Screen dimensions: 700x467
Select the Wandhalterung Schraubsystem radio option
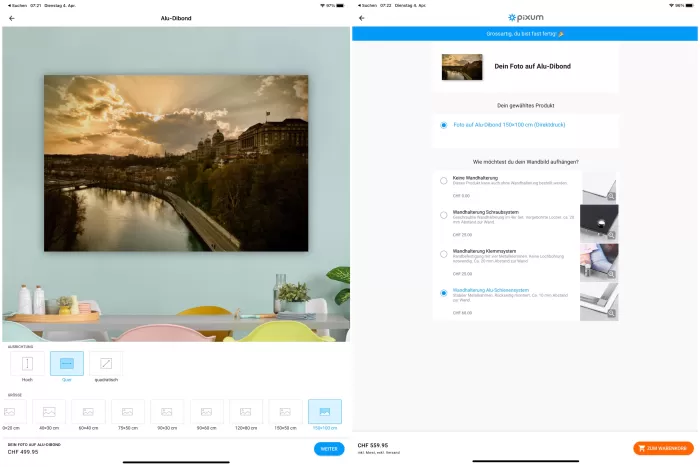[443, 215]
